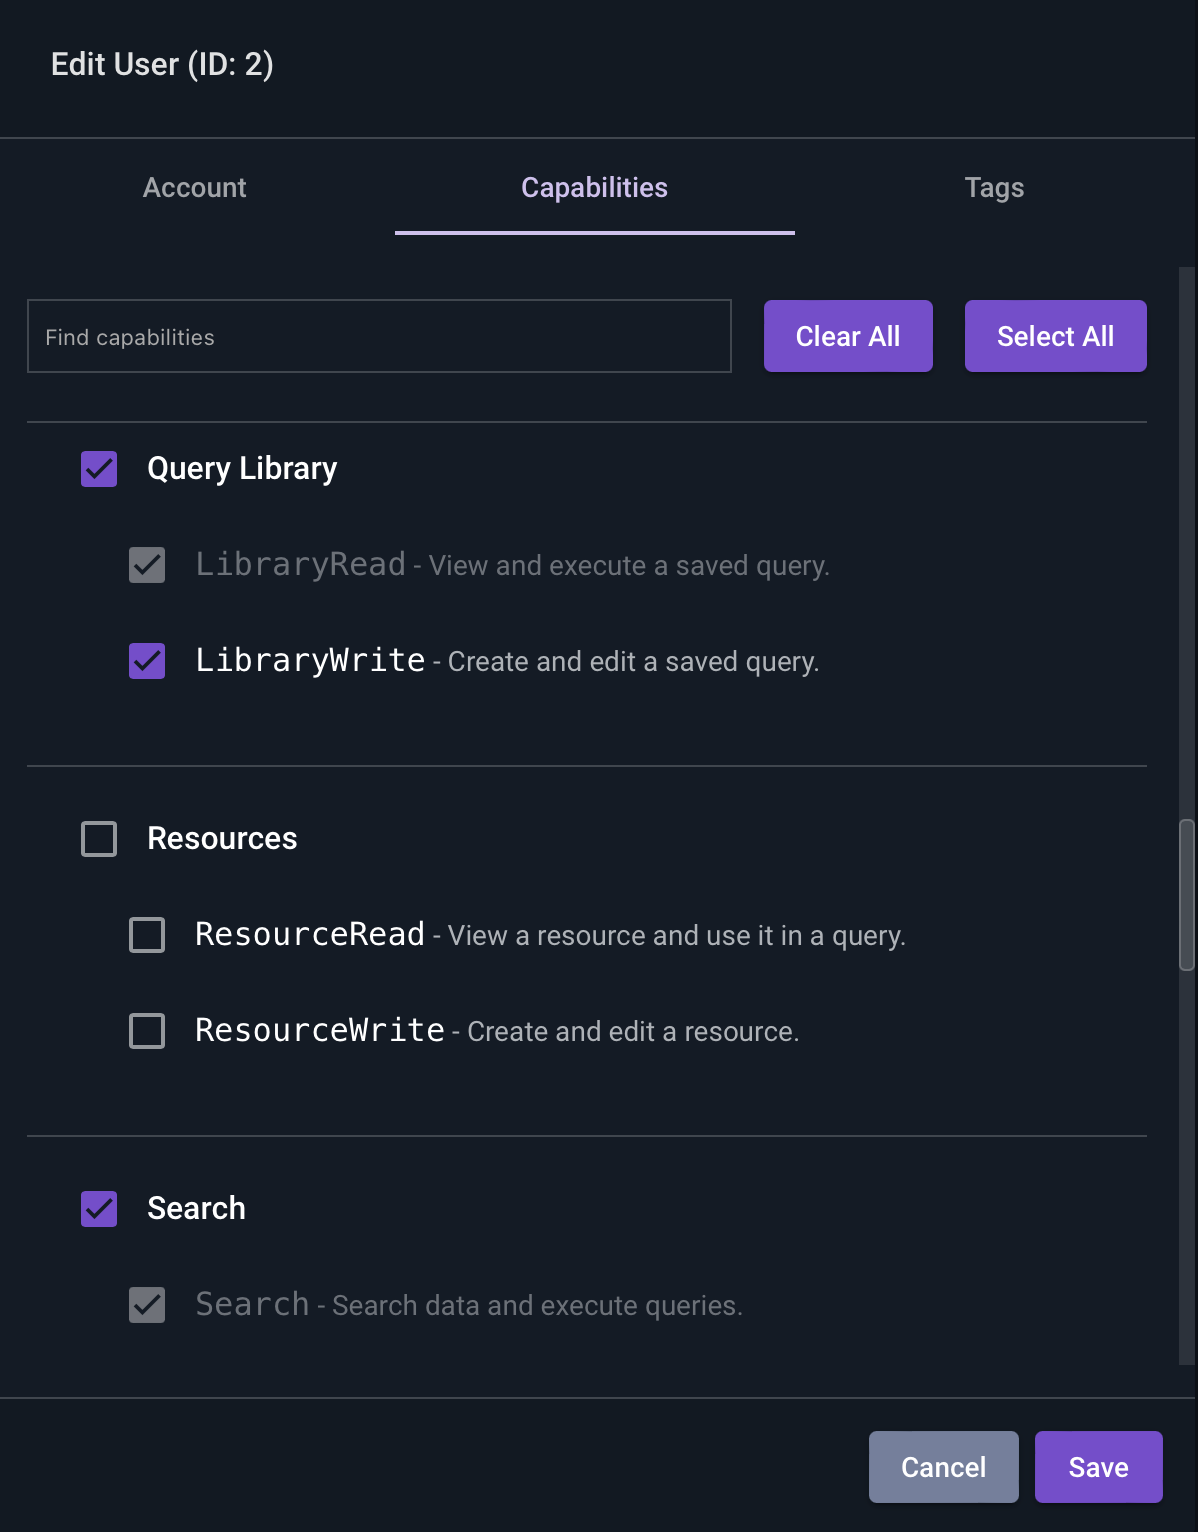Save the user changes
The width and height of the screenshot is (1198, 1532).
pos(1098,1467)
